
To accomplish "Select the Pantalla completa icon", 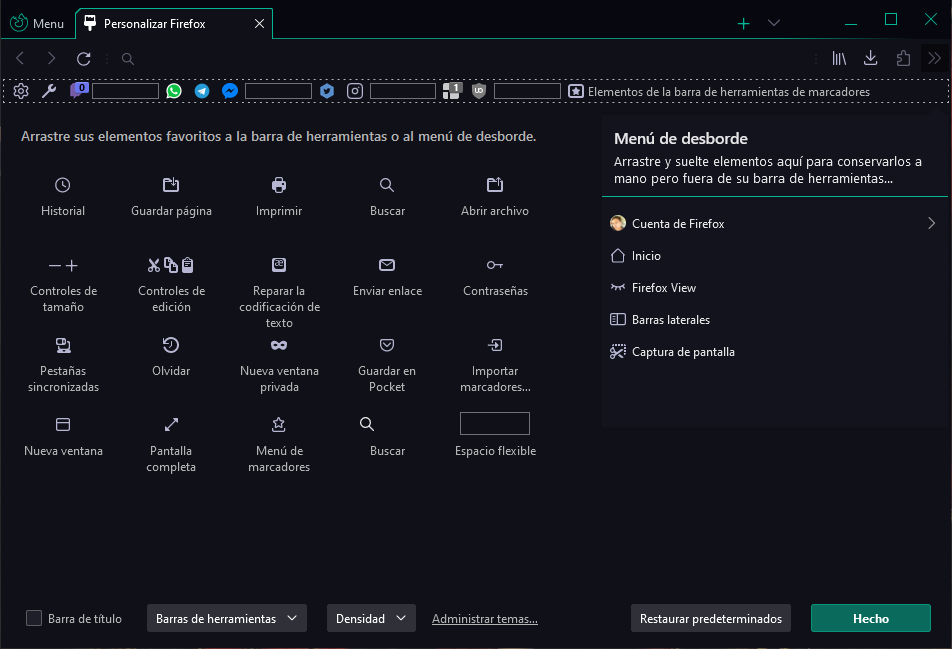I will (x=171, y=424).
